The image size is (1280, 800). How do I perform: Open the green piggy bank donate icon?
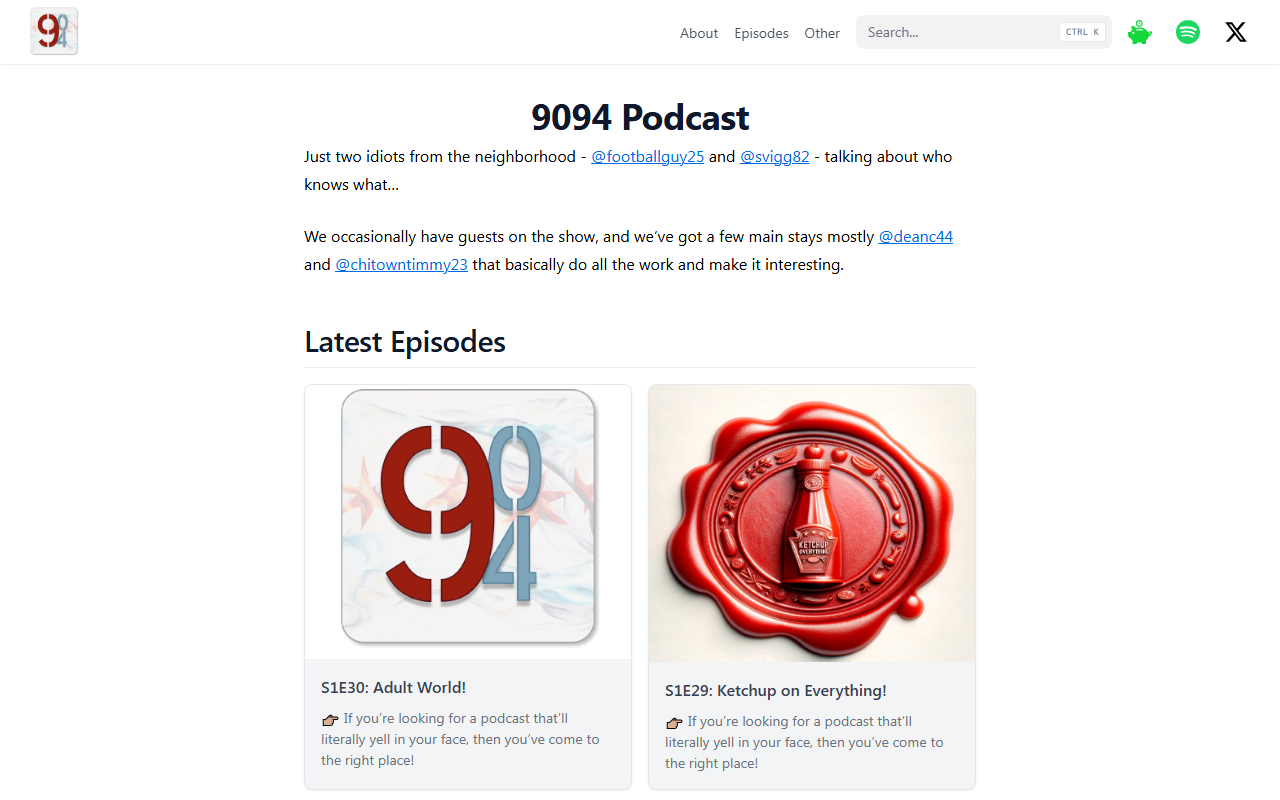(x=1140, y=32)
